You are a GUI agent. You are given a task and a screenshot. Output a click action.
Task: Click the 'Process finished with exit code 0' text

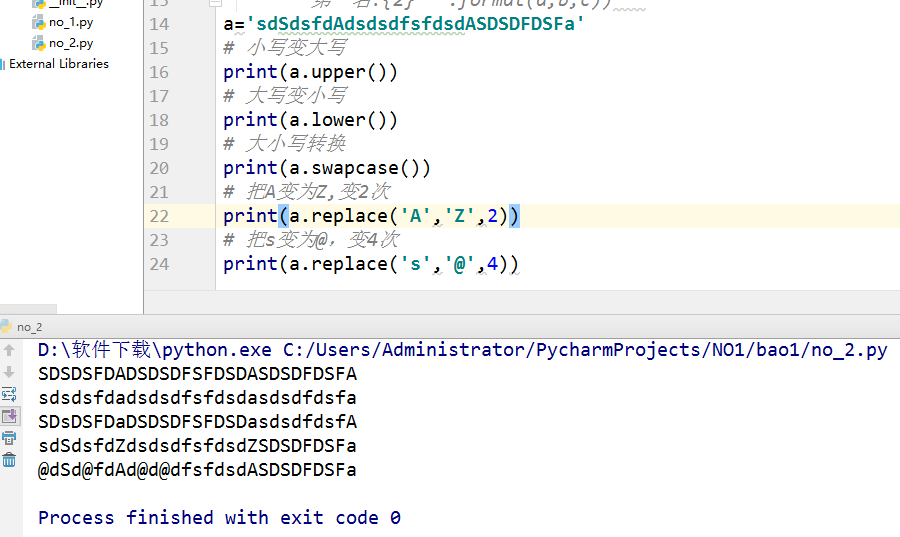pos(219,517)
